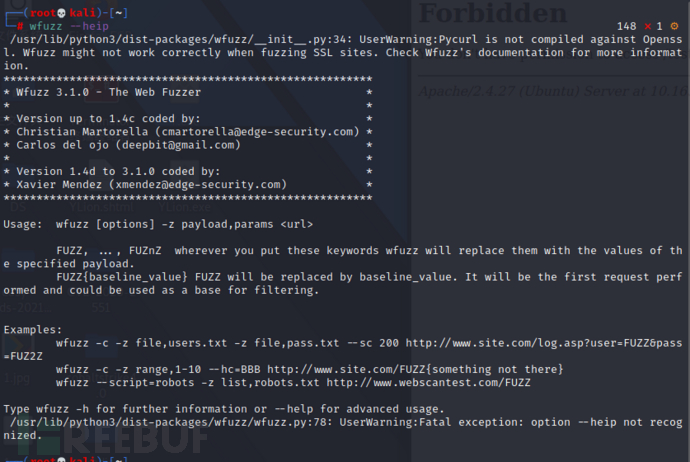
Task: Click the Forbidden heading behind the terminal
Action: pyautogui.click(x=492, y=13)
